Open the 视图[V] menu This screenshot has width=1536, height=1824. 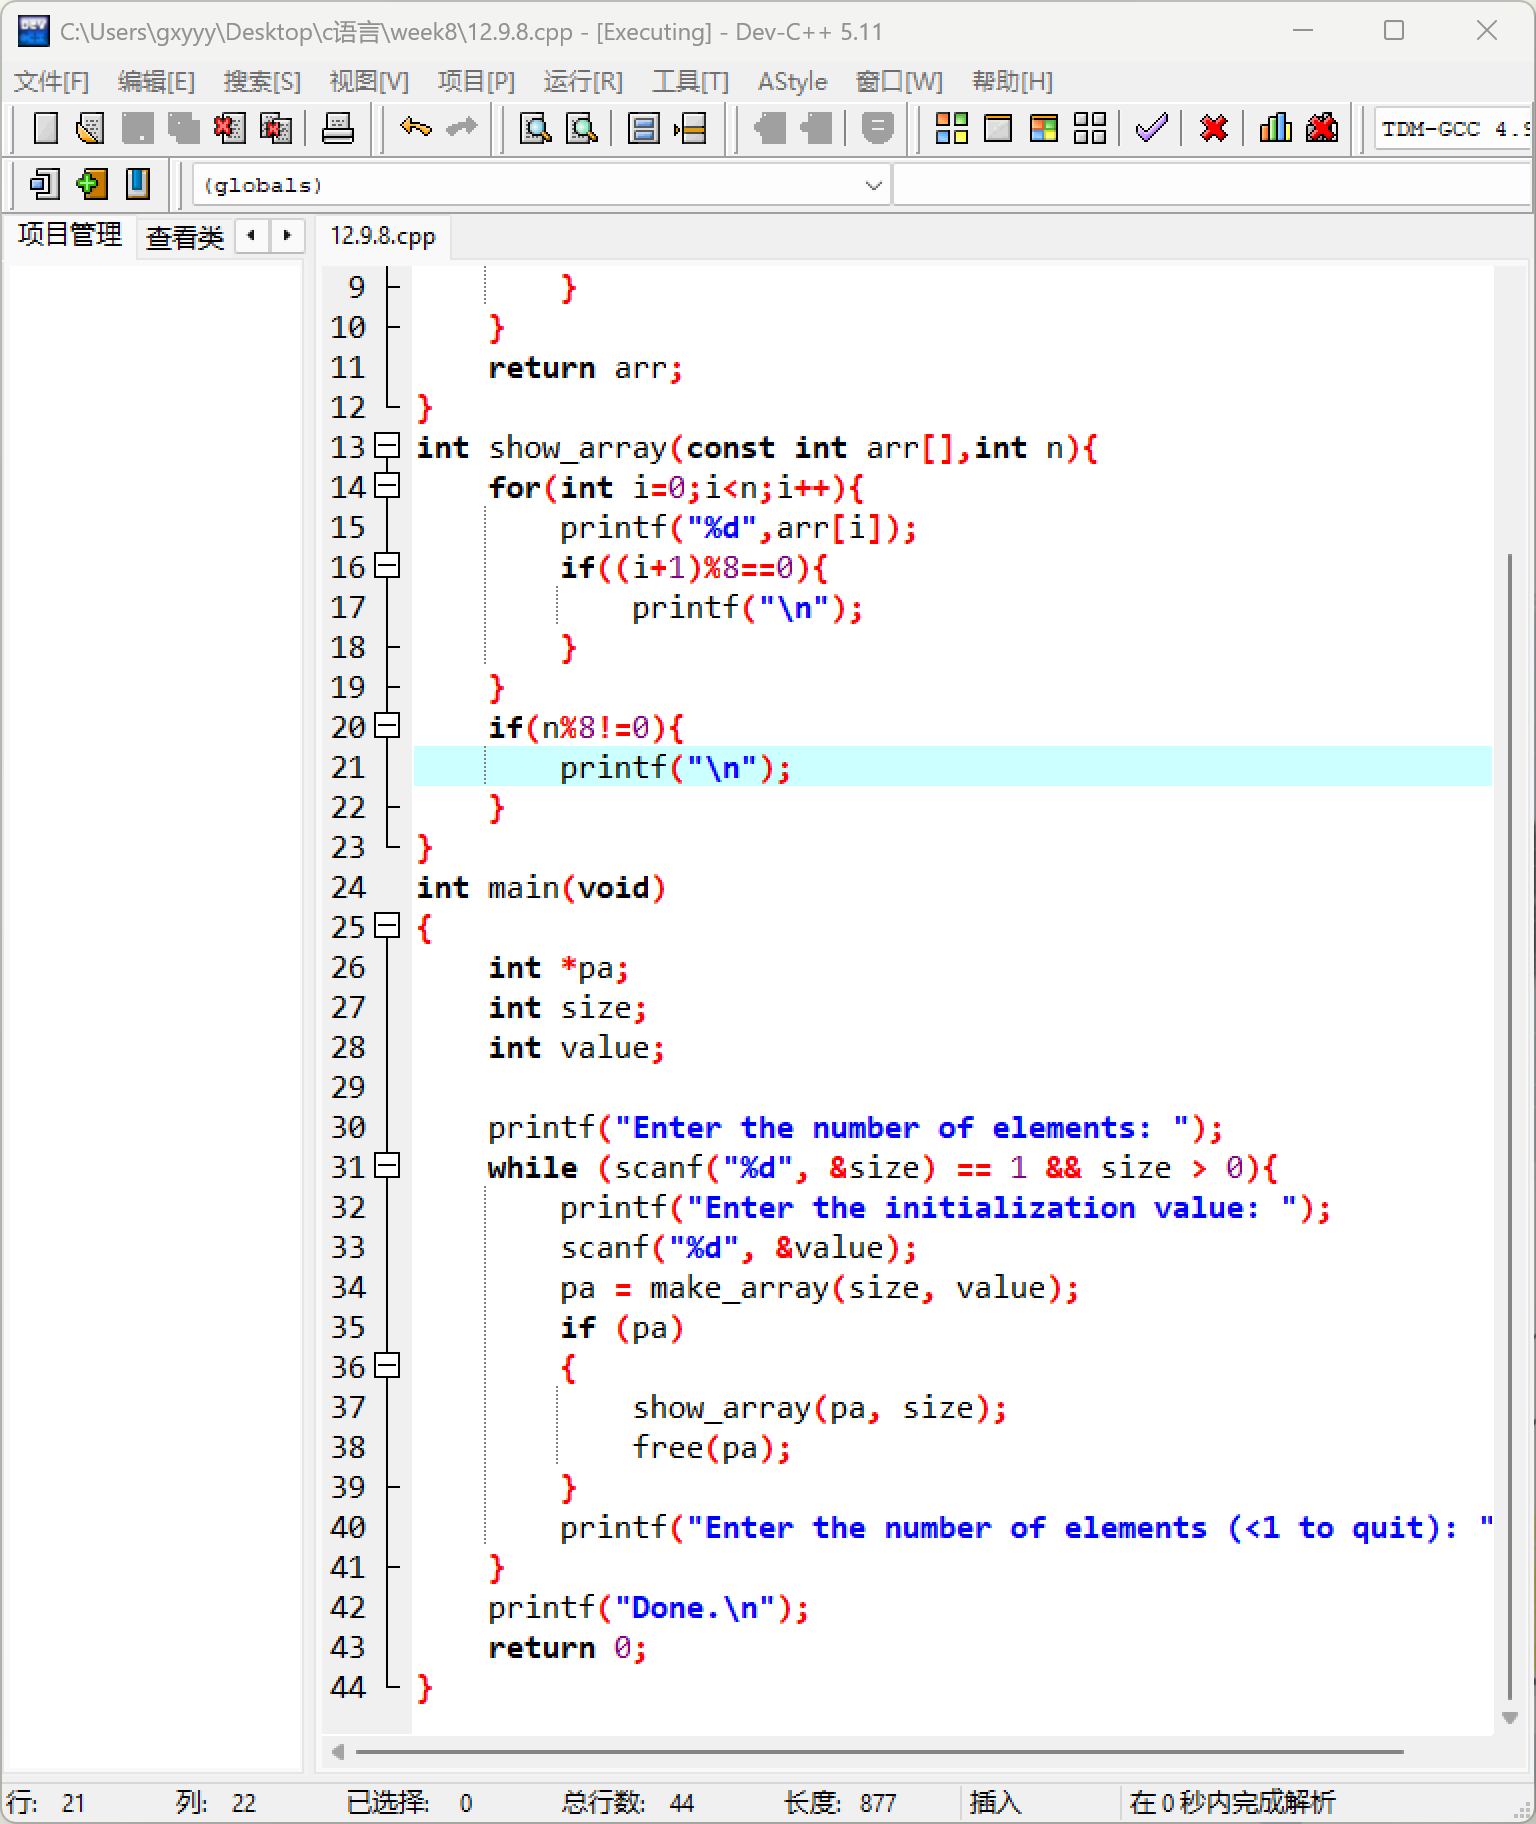point(369,81)
